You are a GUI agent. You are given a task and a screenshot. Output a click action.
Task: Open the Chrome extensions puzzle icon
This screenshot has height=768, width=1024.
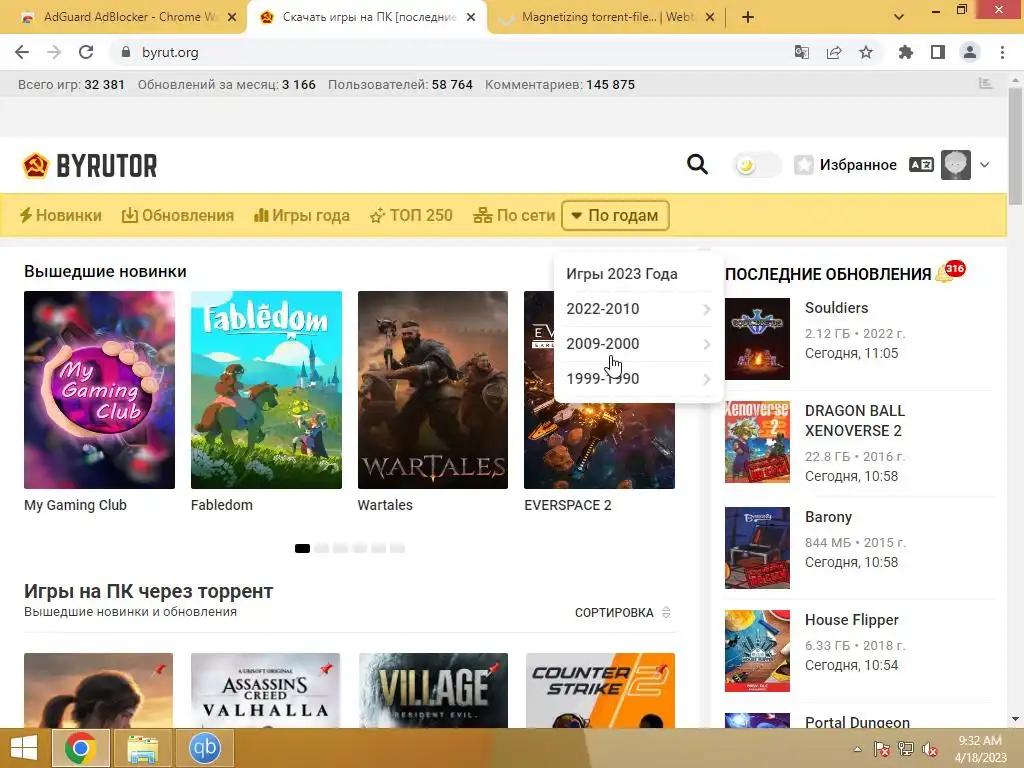pyautogui.click(x=905, y=52)
